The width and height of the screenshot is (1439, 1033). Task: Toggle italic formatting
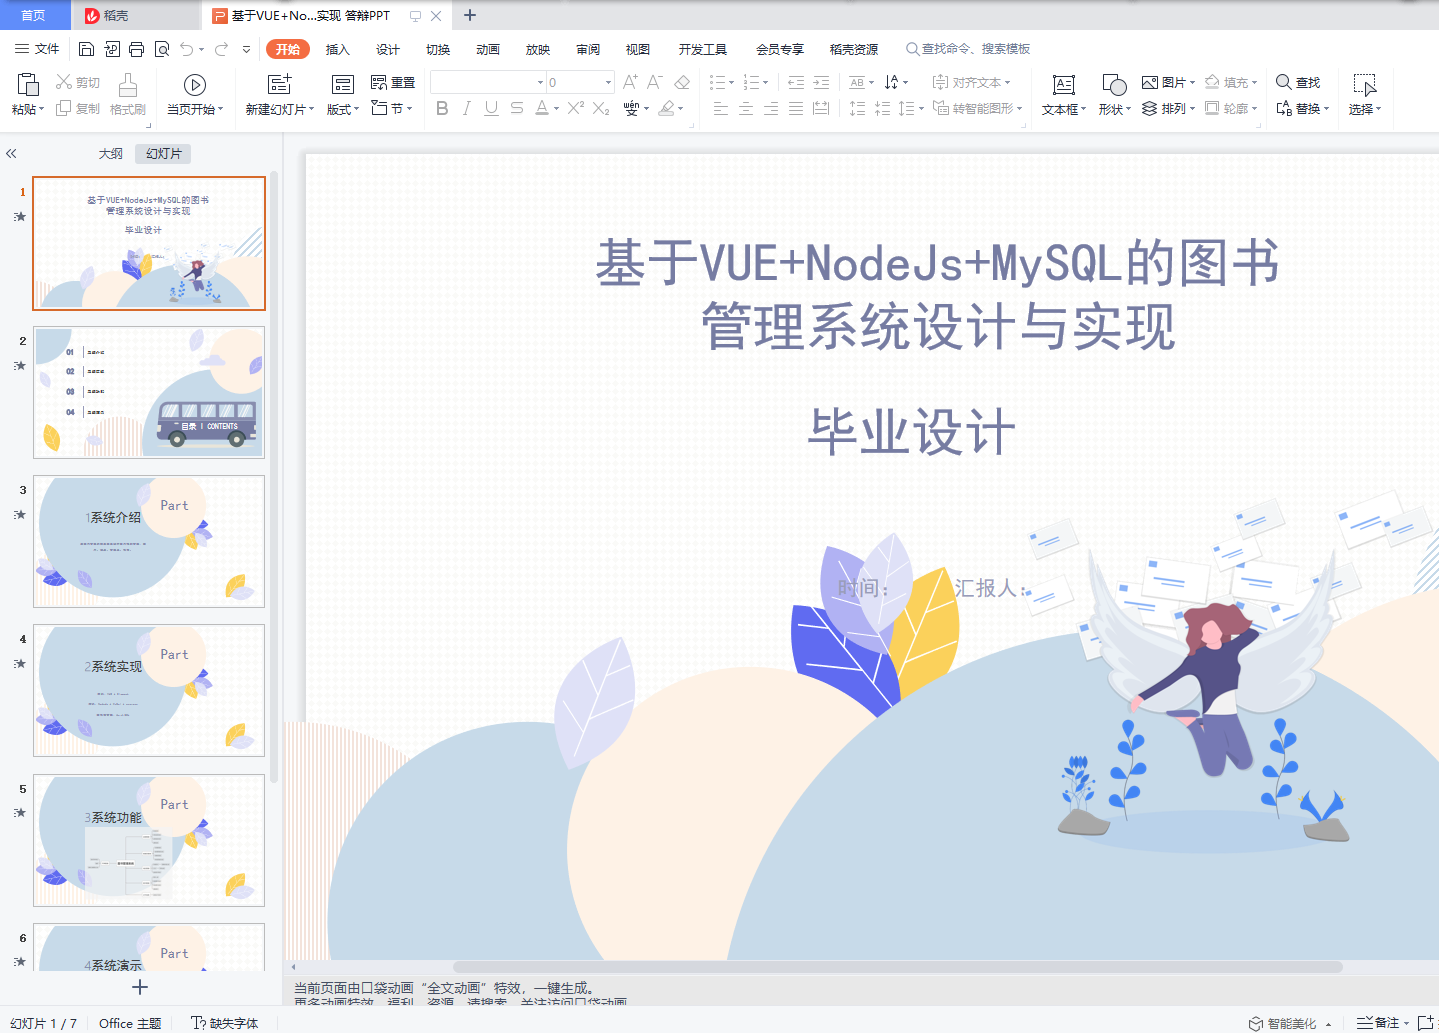click(466, 109)
